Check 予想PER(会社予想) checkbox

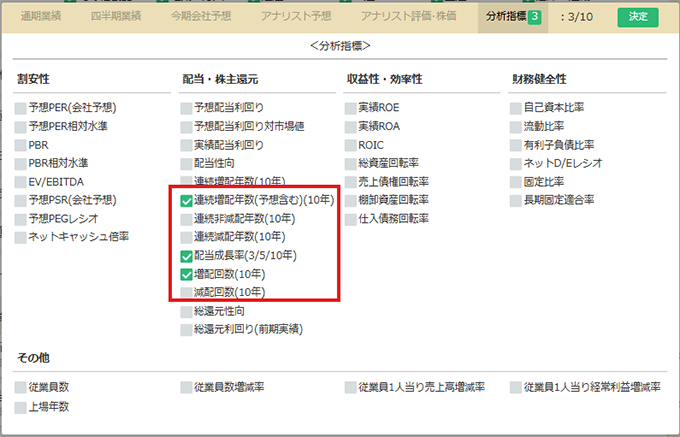pyautogui.click(x=20, y=108)
